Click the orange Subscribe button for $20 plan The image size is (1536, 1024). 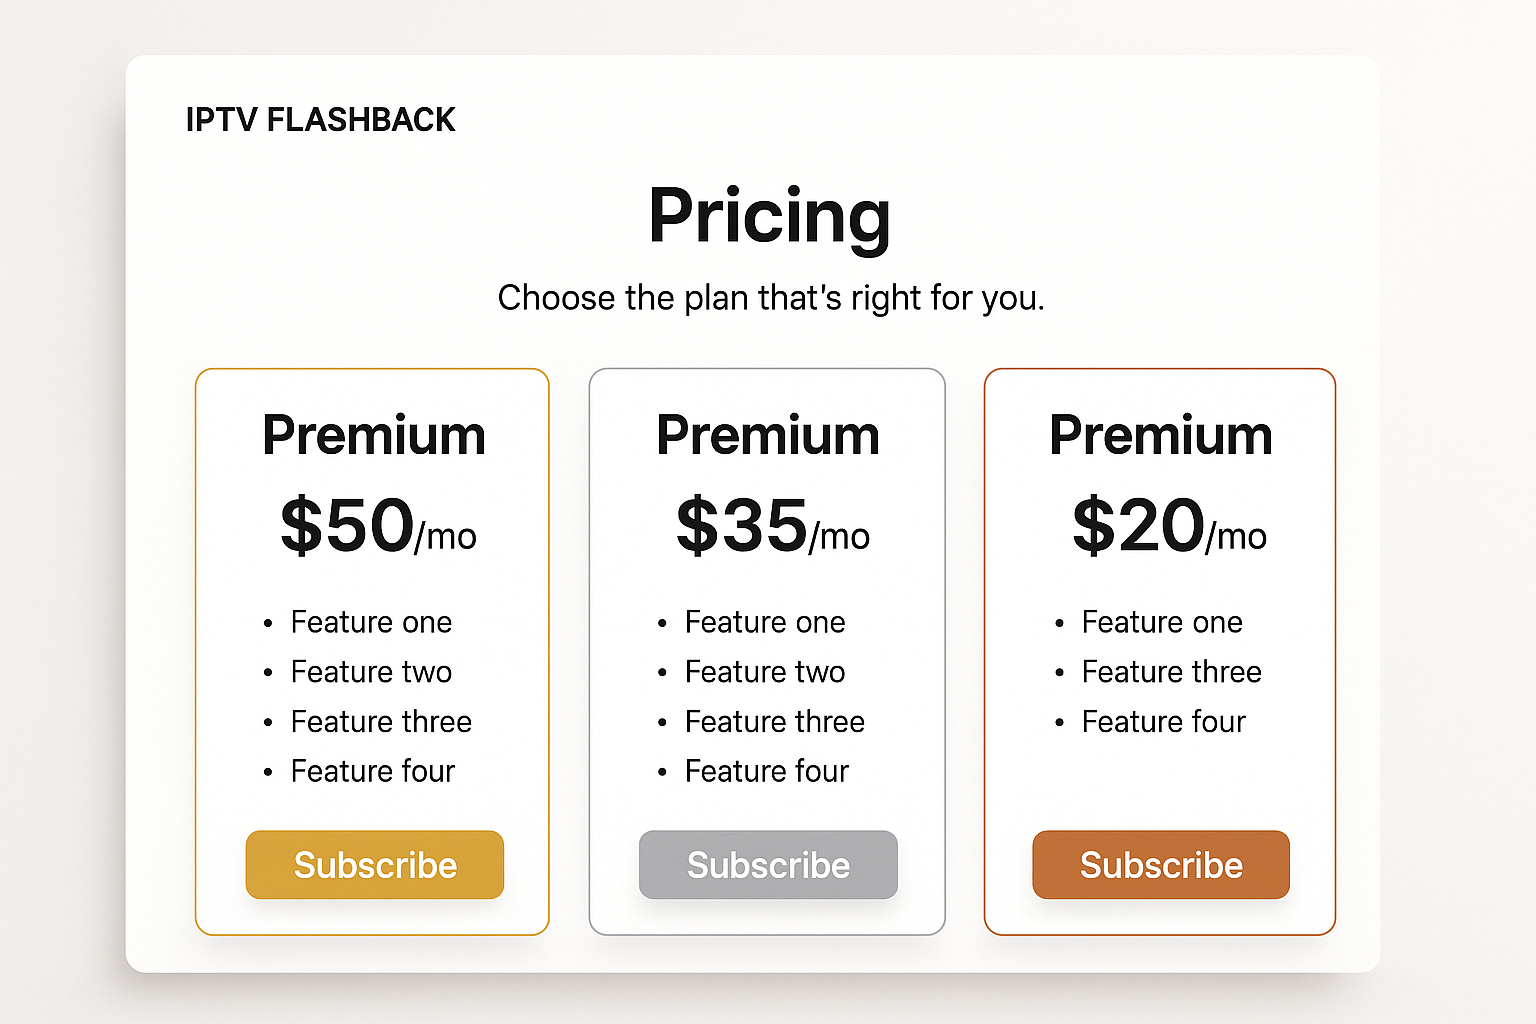(x=1161, y=865)
